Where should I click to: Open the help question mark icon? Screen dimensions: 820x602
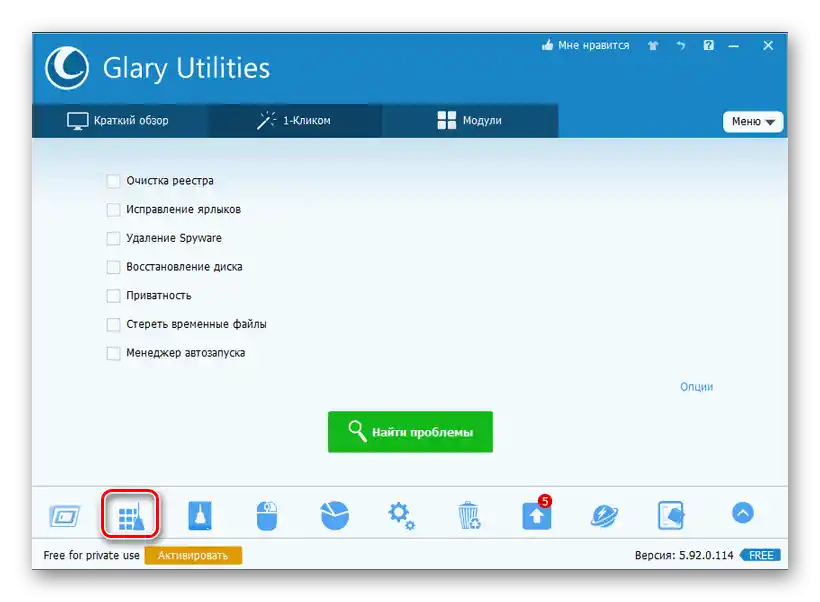pyautogui.click(x=708, y=45)
